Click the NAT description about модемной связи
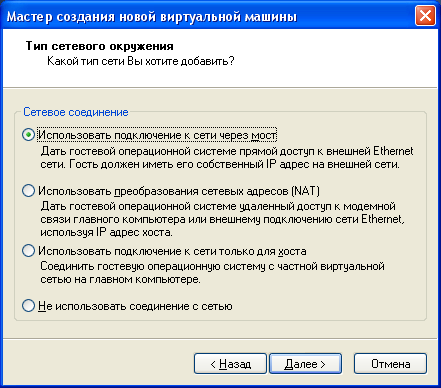The height and width of the screenshot is (388, 441). 222,219
